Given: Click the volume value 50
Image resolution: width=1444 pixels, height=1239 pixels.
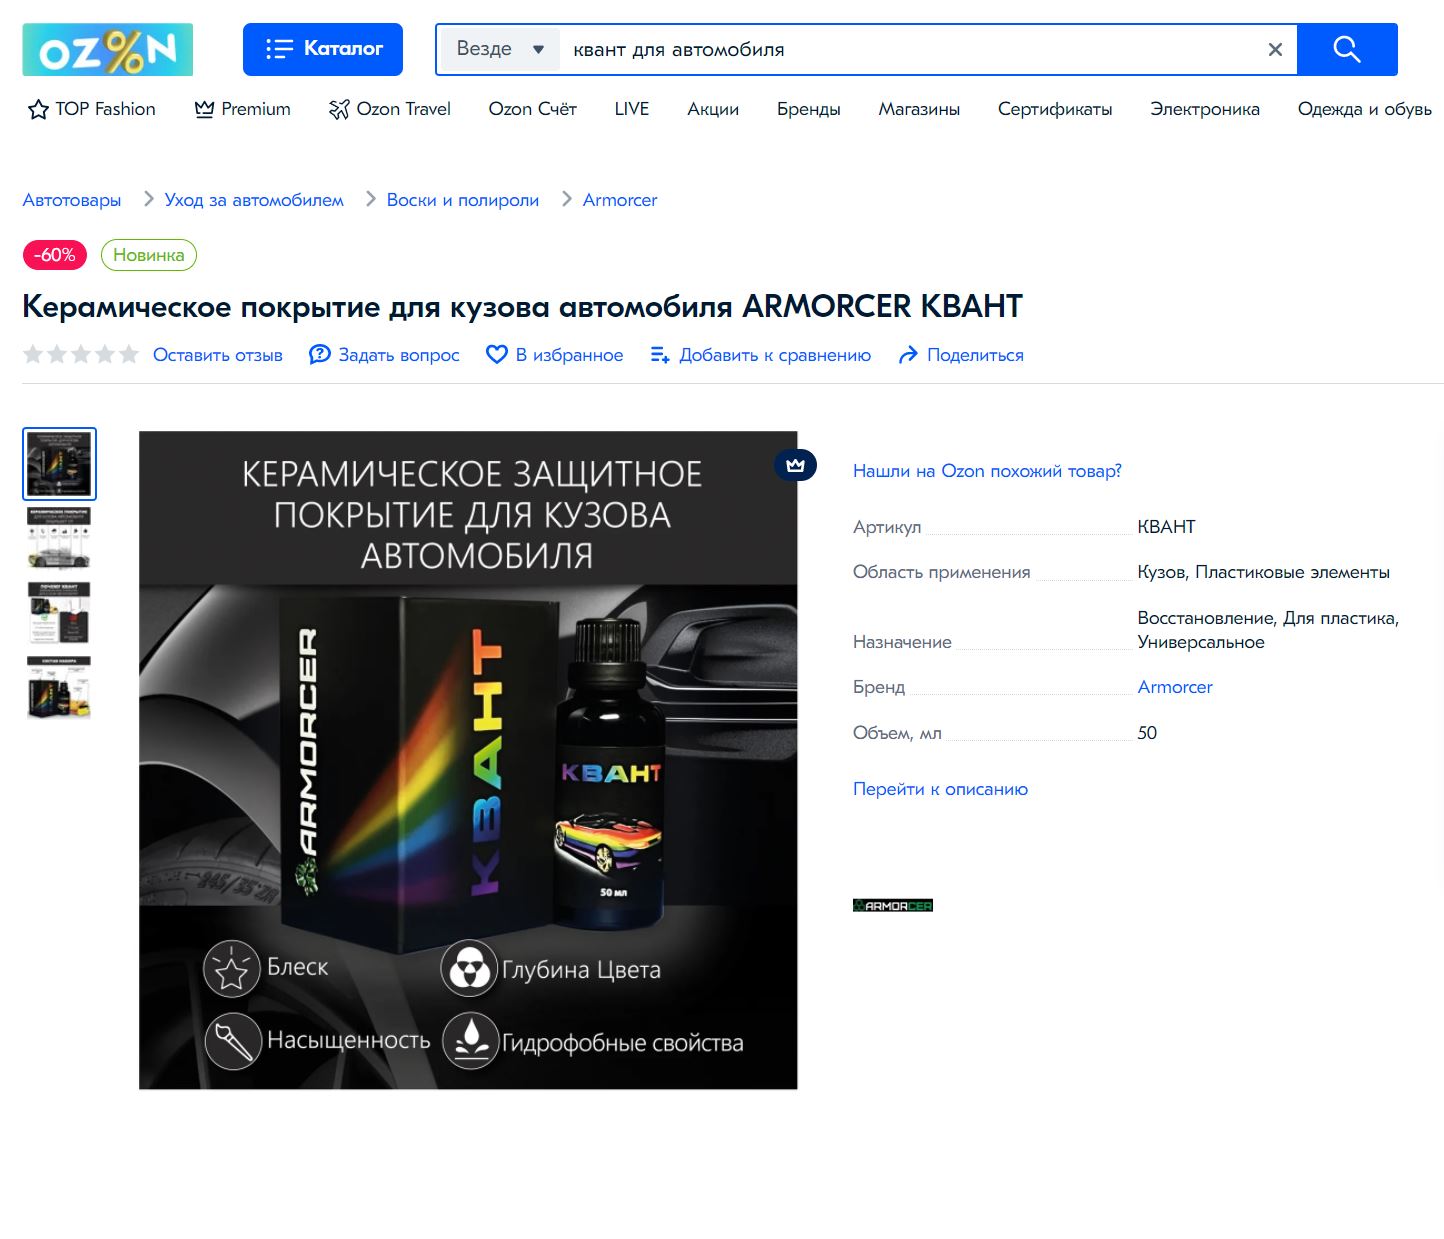Looking at the screenshot, I should 1147,733.
